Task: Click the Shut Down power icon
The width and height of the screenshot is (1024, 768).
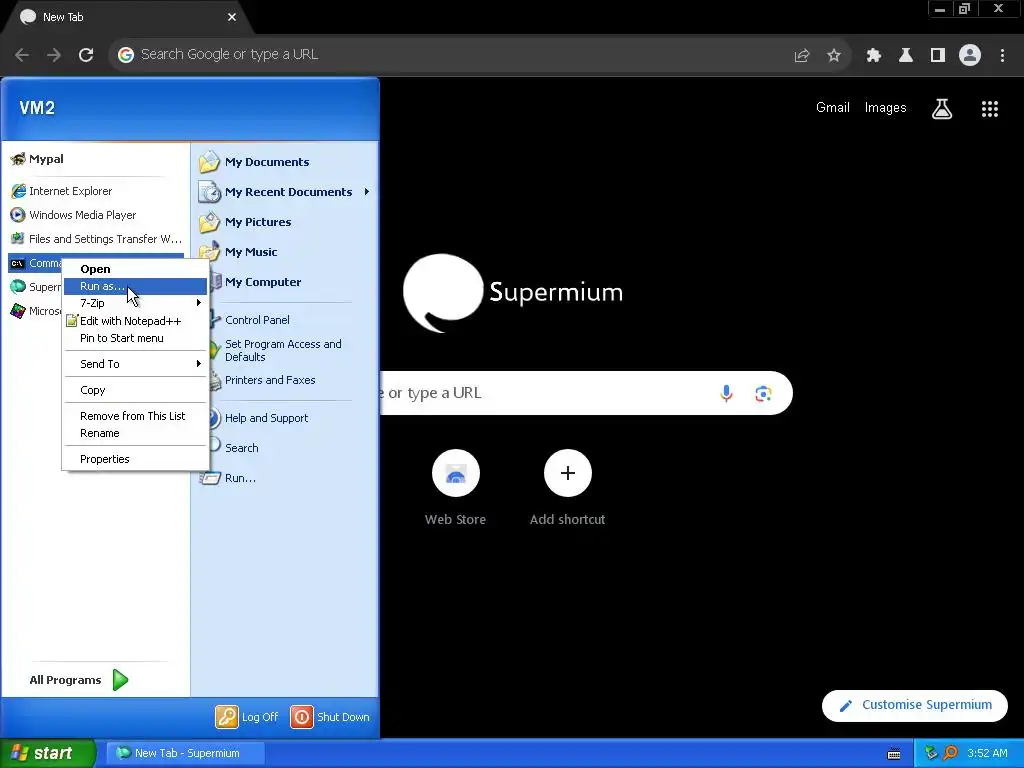Action: point(301,716)
